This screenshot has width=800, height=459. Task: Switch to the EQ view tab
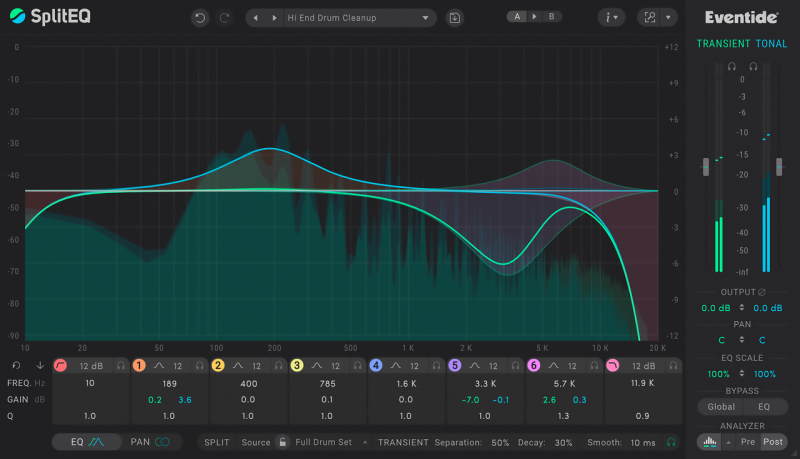click(87, 441)
